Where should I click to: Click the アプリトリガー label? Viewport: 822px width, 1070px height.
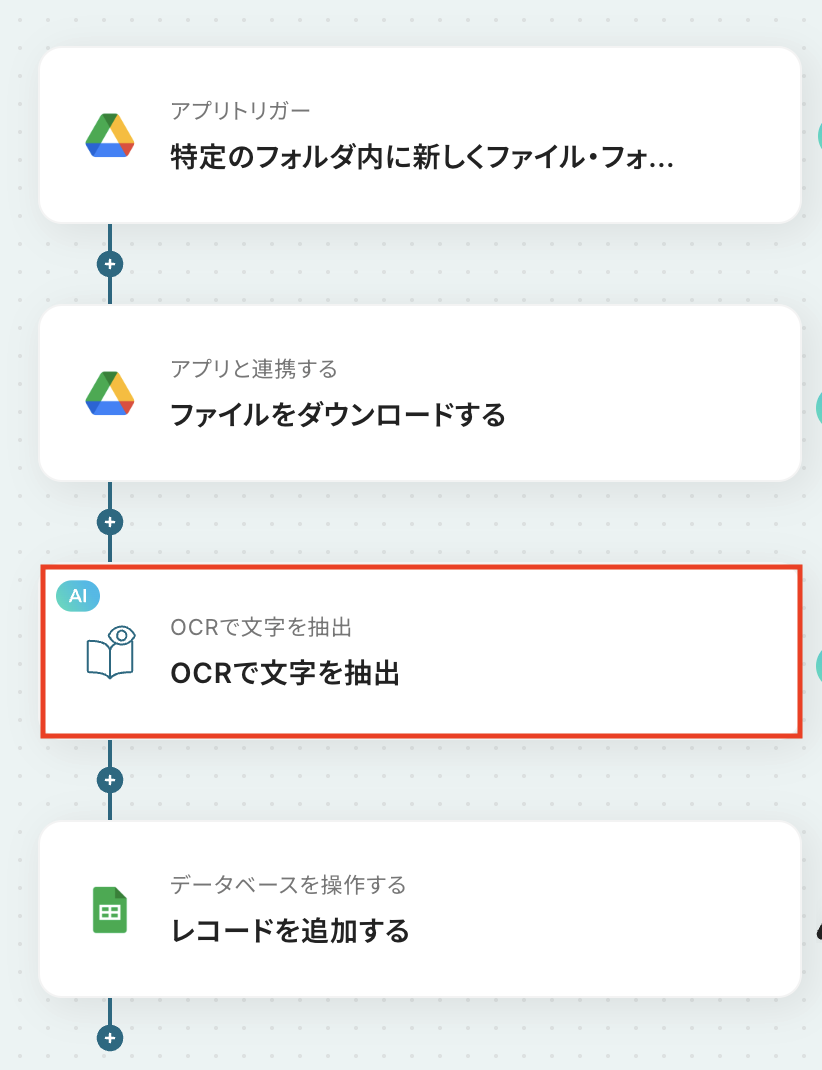(x=240, y=111)
